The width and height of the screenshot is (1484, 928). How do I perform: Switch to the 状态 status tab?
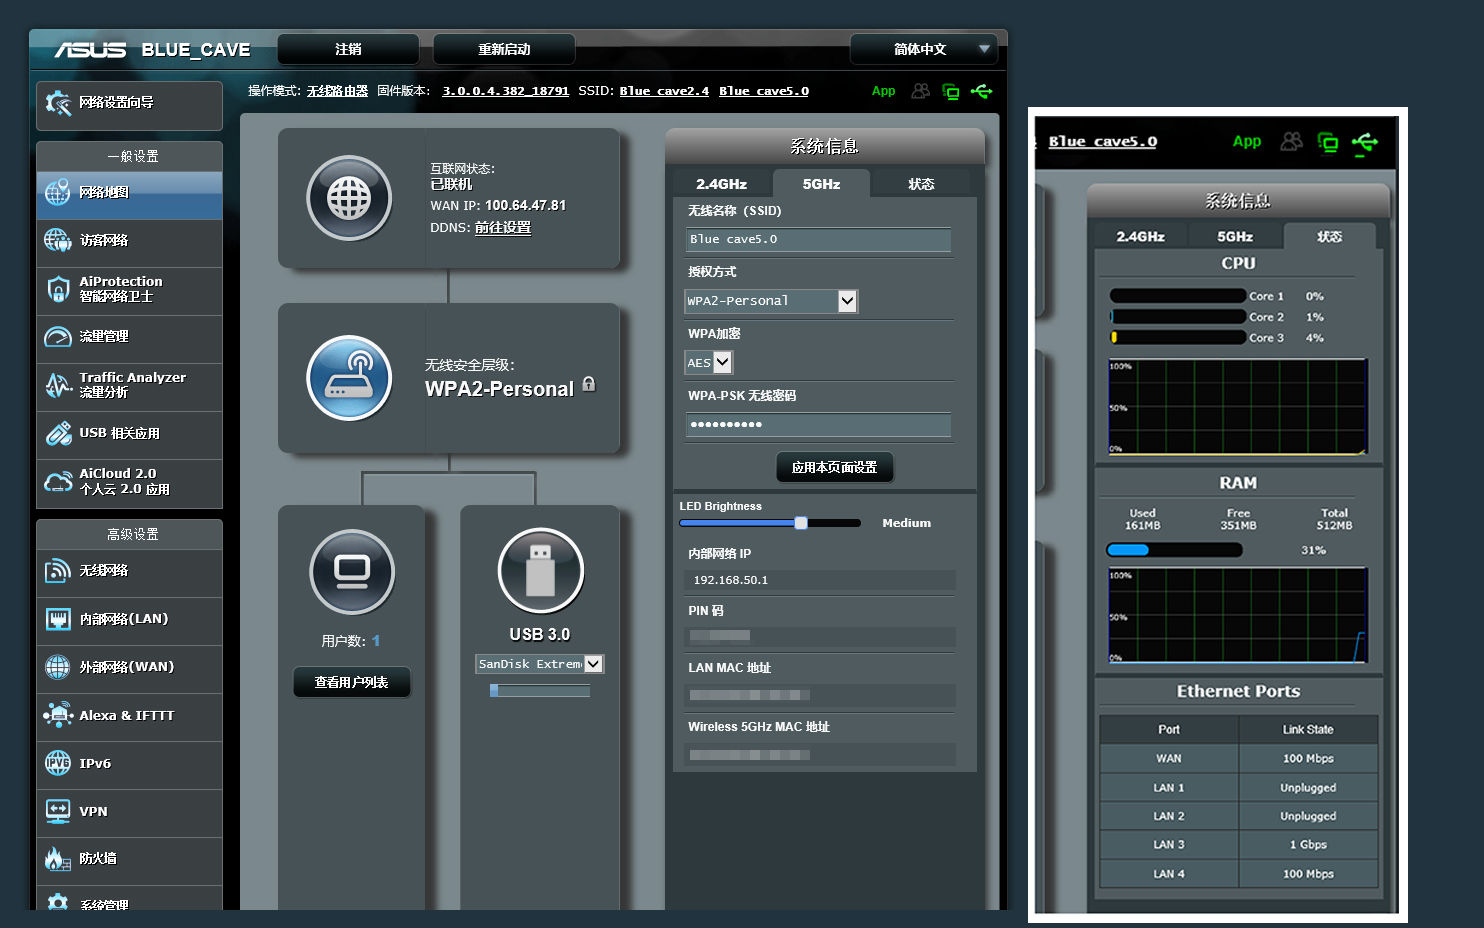921,184
